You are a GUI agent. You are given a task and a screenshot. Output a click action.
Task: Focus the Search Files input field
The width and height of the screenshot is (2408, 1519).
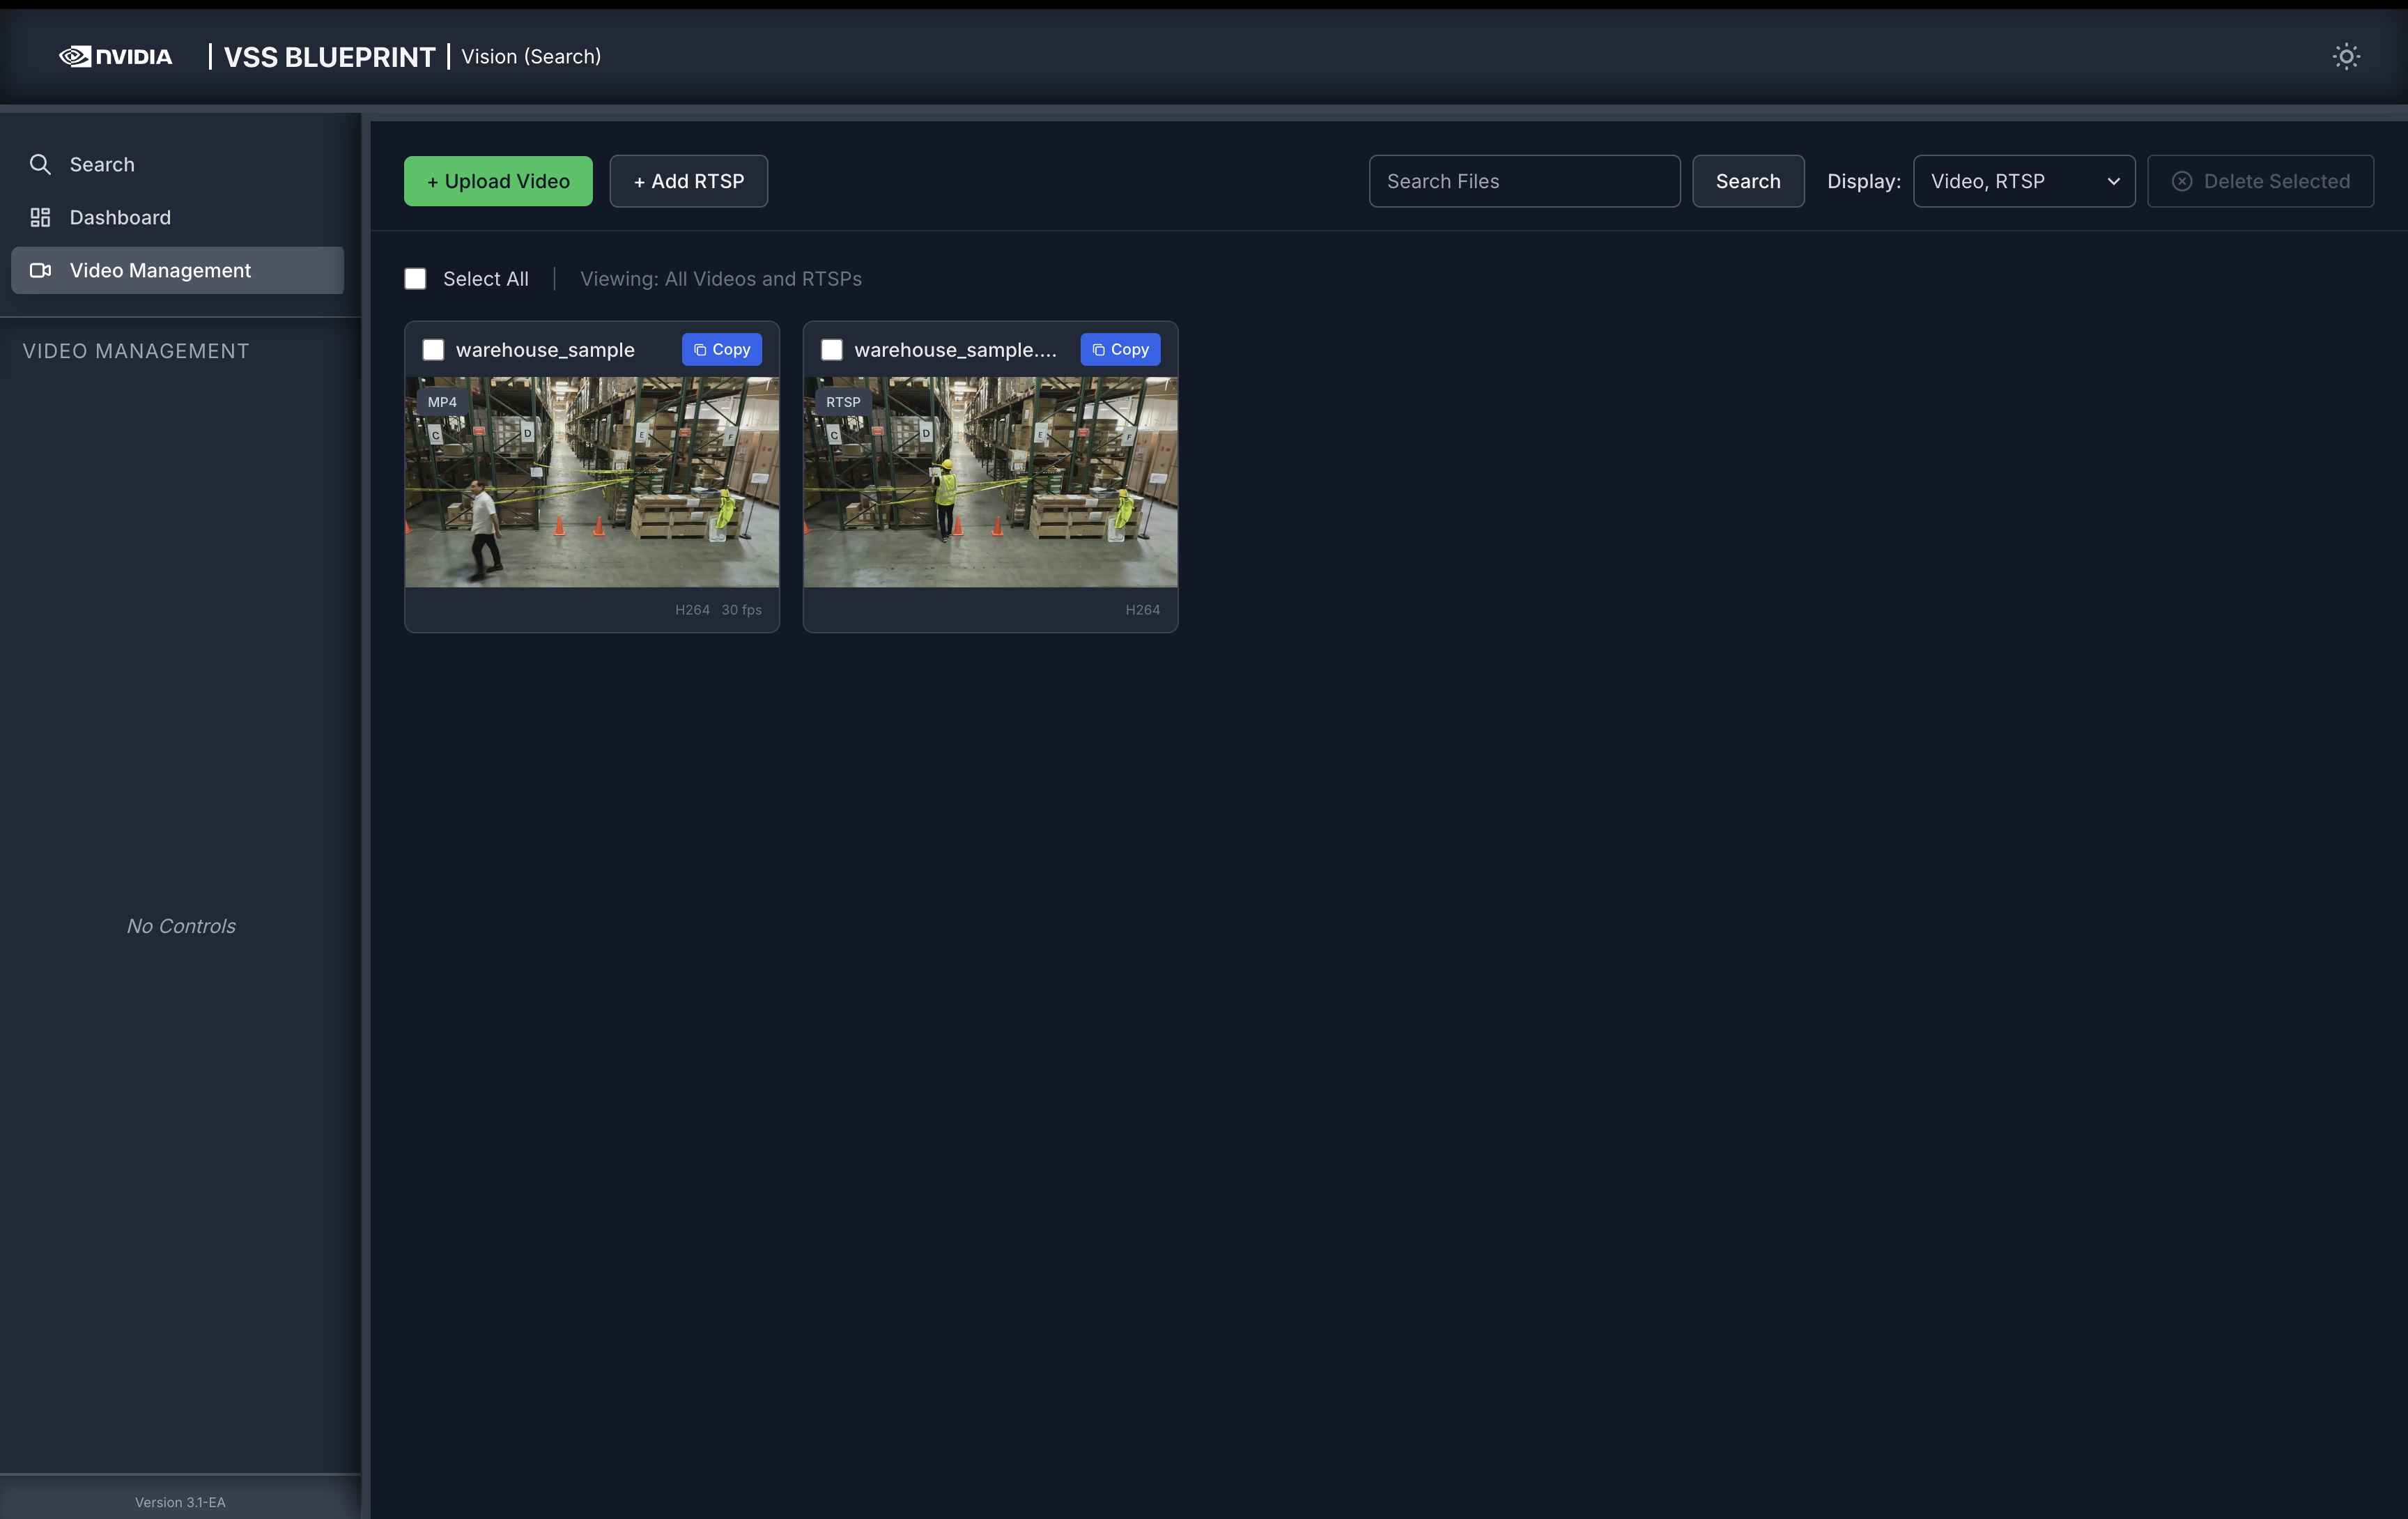(1523, 181)
